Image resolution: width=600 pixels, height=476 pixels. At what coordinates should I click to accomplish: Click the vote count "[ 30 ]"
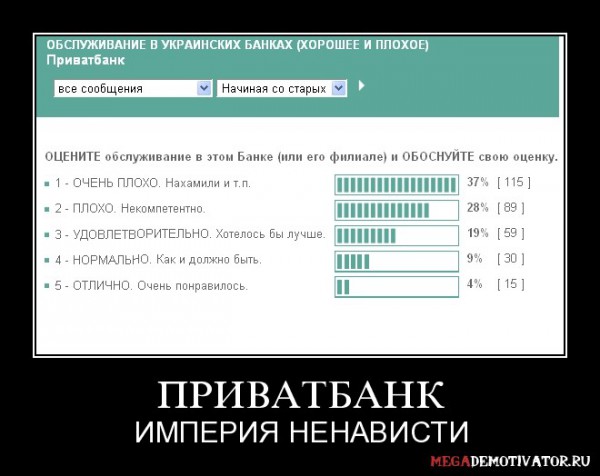(x=511, y=259)
